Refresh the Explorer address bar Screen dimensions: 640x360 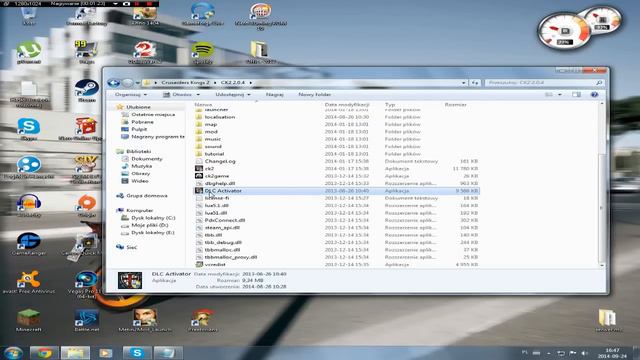[475, 83]
